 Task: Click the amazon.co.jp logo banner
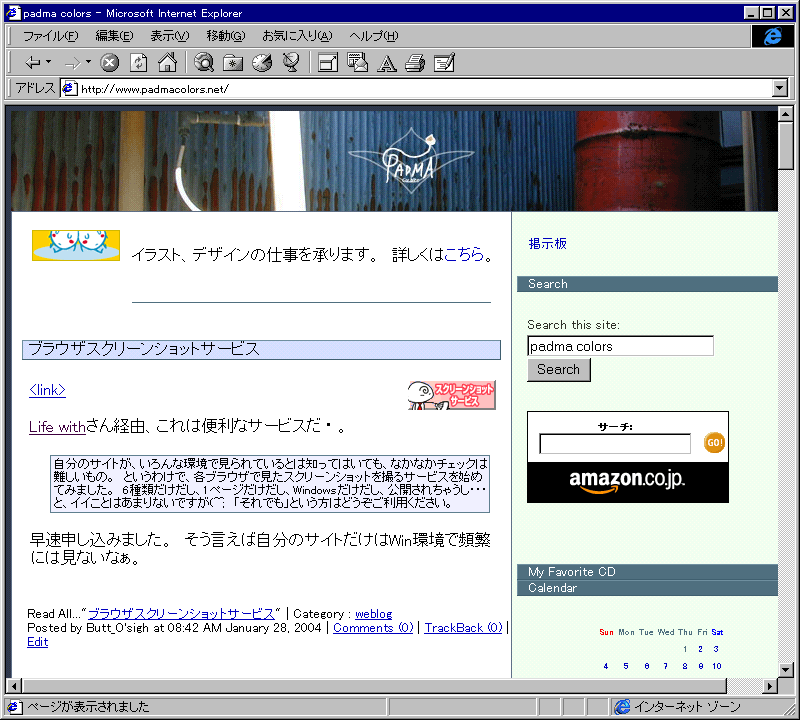click(628, 481)
